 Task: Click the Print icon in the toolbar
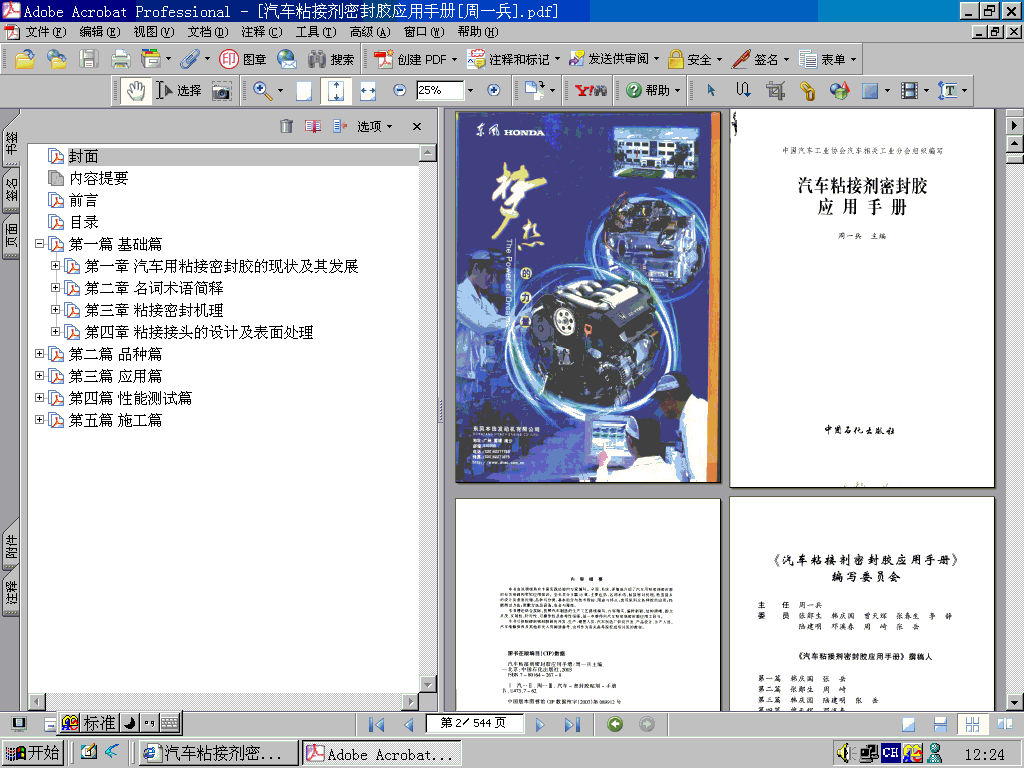[119, 58]
